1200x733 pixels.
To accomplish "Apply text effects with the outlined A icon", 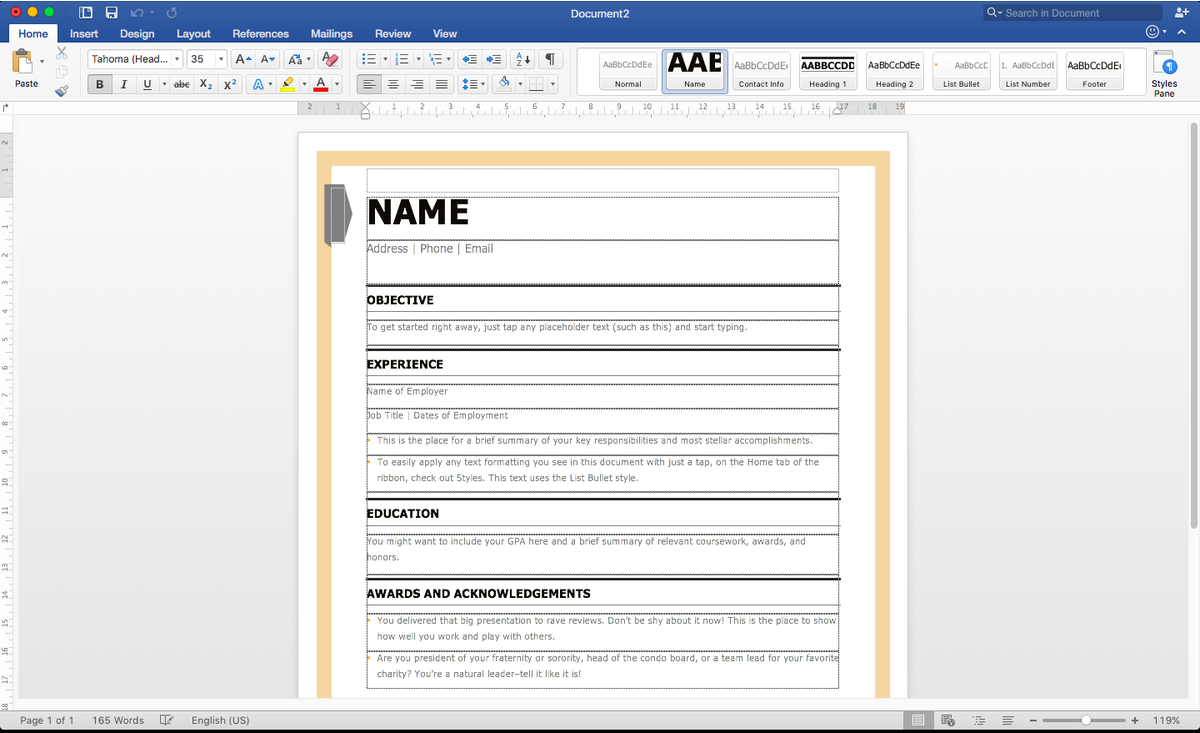I will pos(257,84).
